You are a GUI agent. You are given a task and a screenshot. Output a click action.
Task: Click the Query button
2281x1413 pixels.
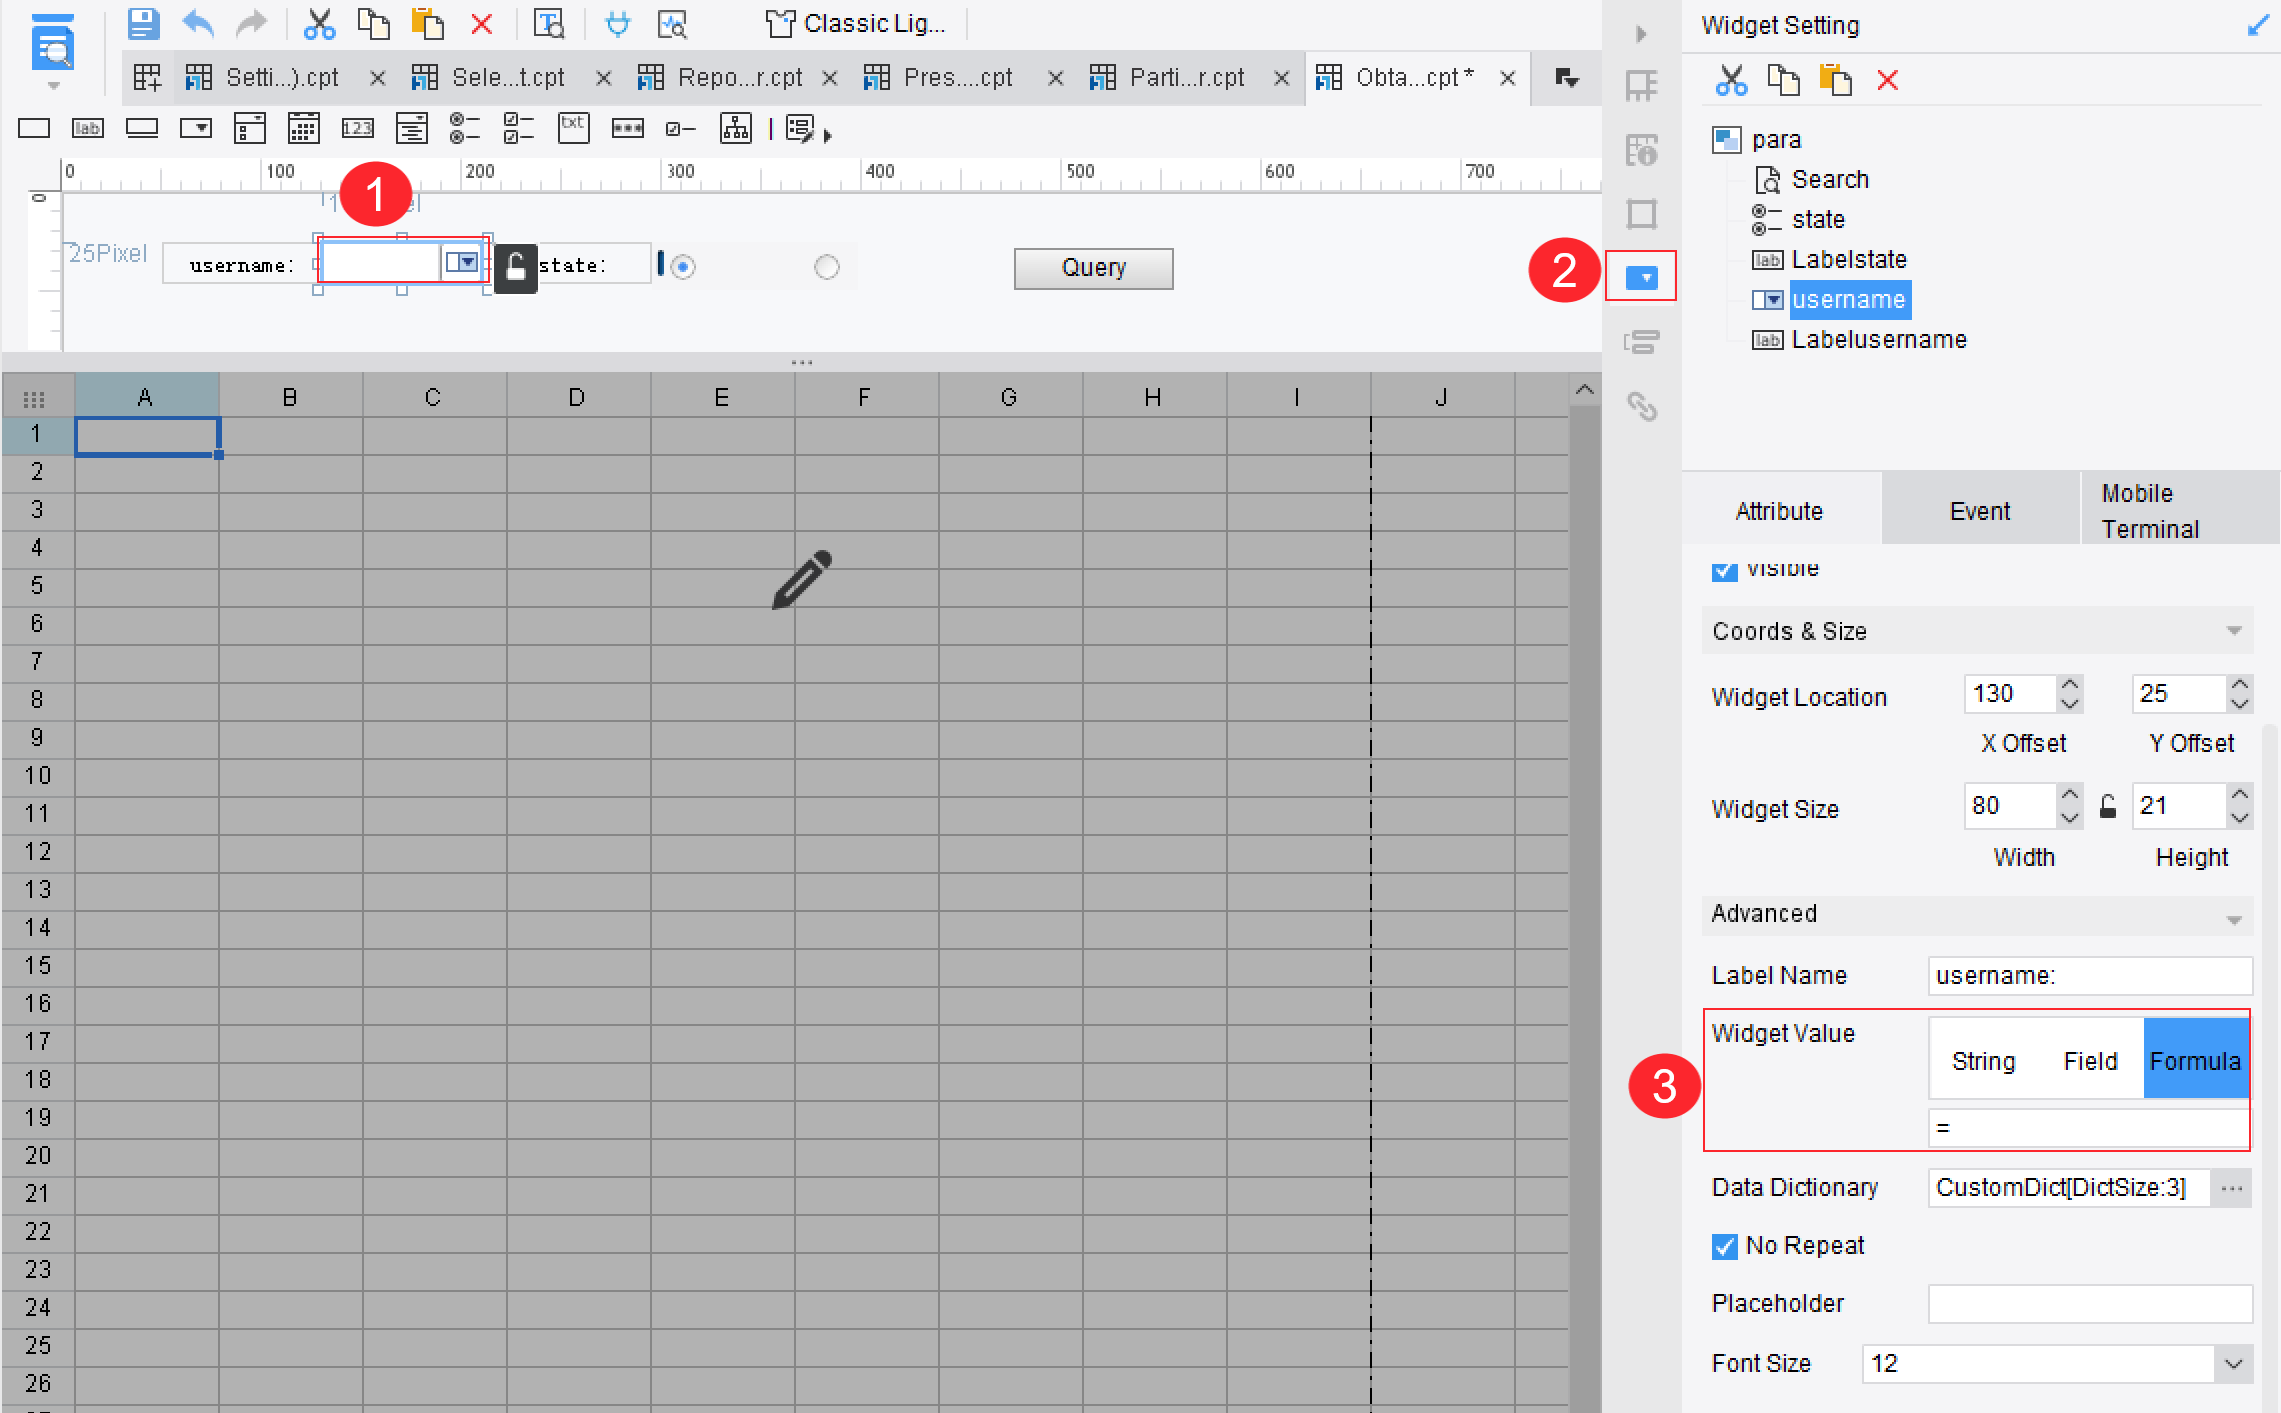coord(1093,268)
